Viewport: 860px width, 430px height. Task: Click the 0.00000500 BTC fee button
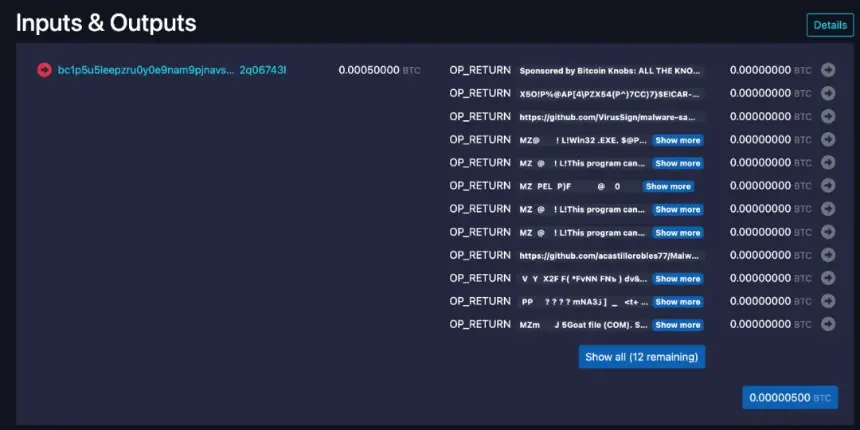point(789,397)
